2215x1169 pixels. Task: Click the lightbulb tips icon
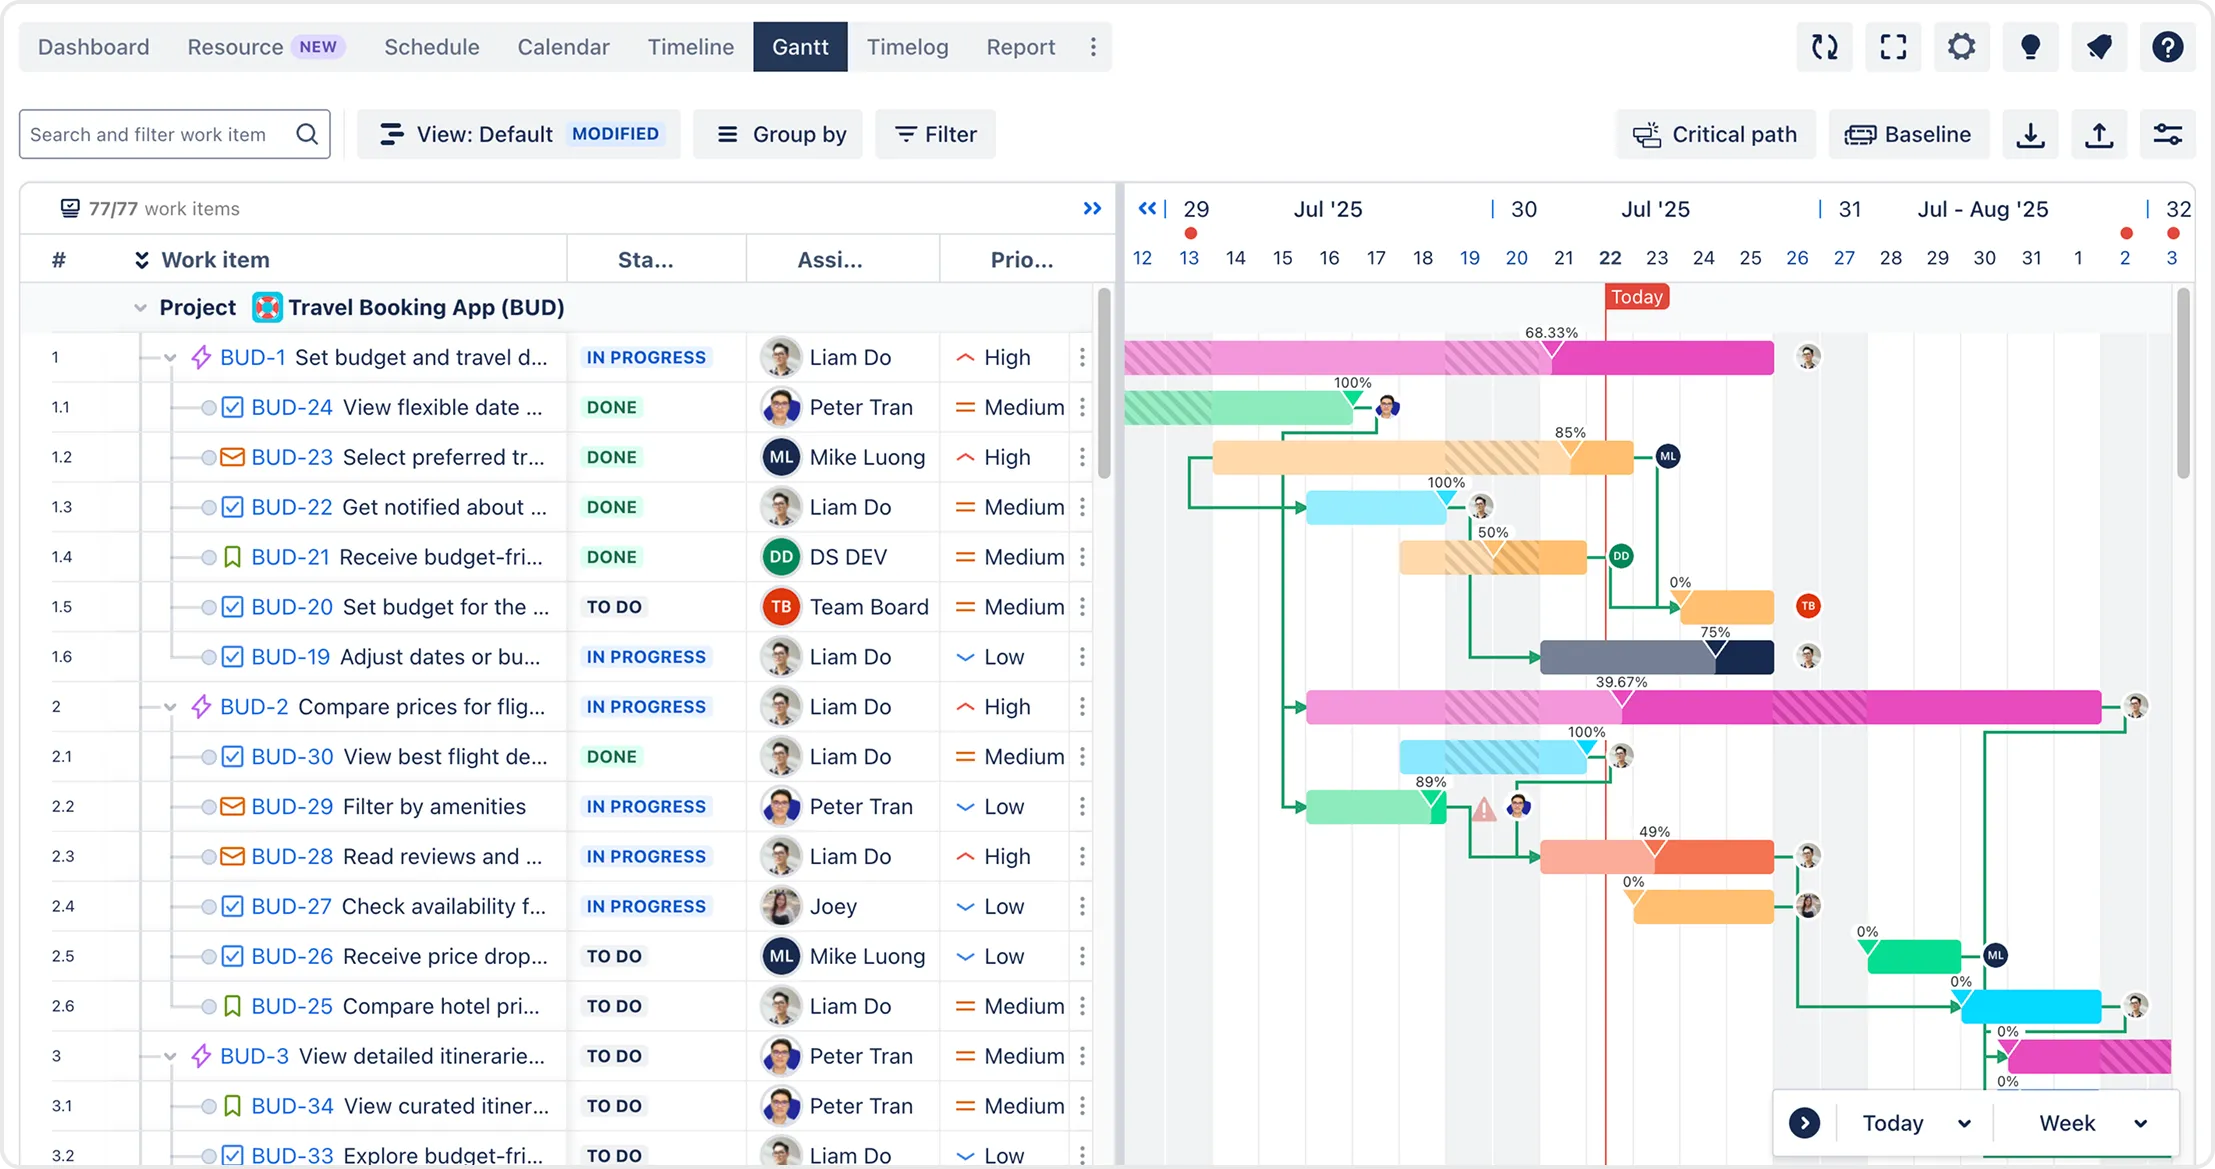(x=2030, y=47)
